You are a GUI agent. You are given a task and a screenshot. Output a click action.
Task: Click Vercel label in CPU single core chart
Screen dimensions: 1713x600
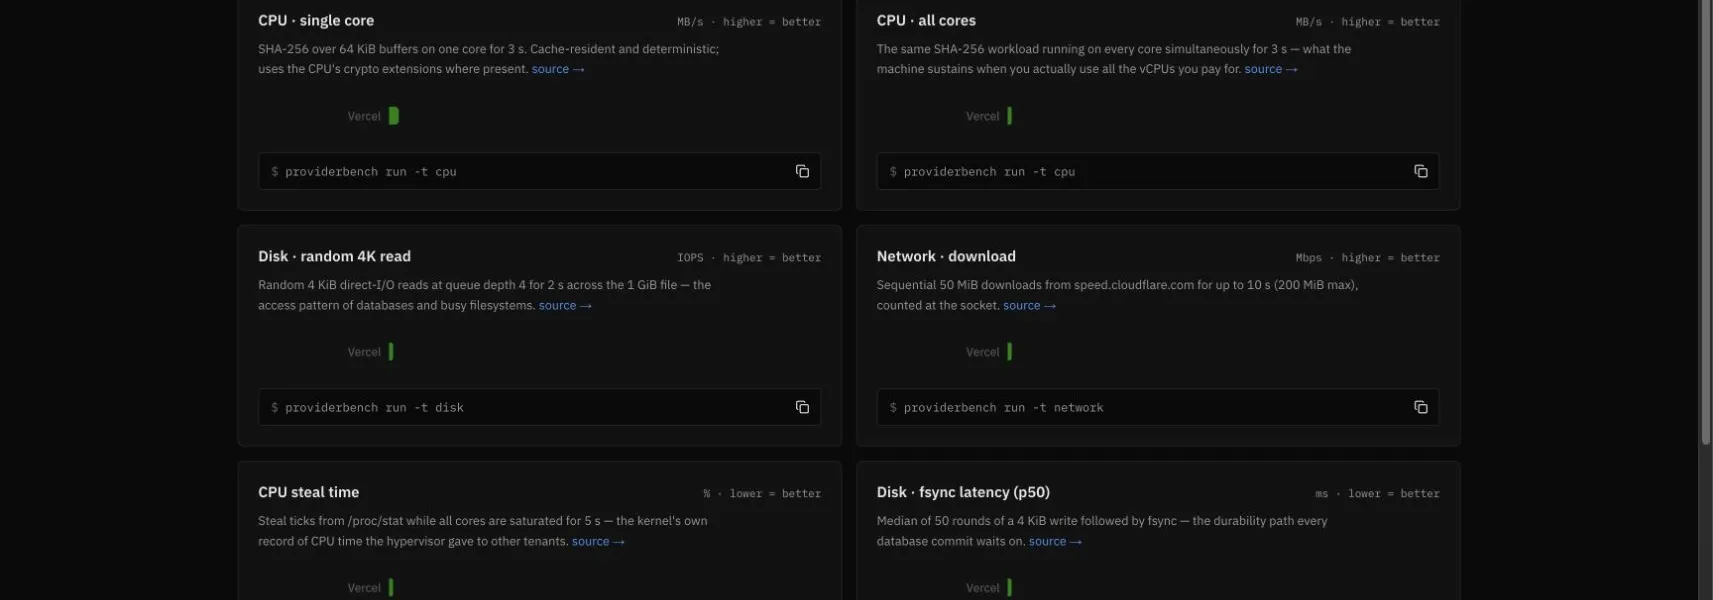364,117
